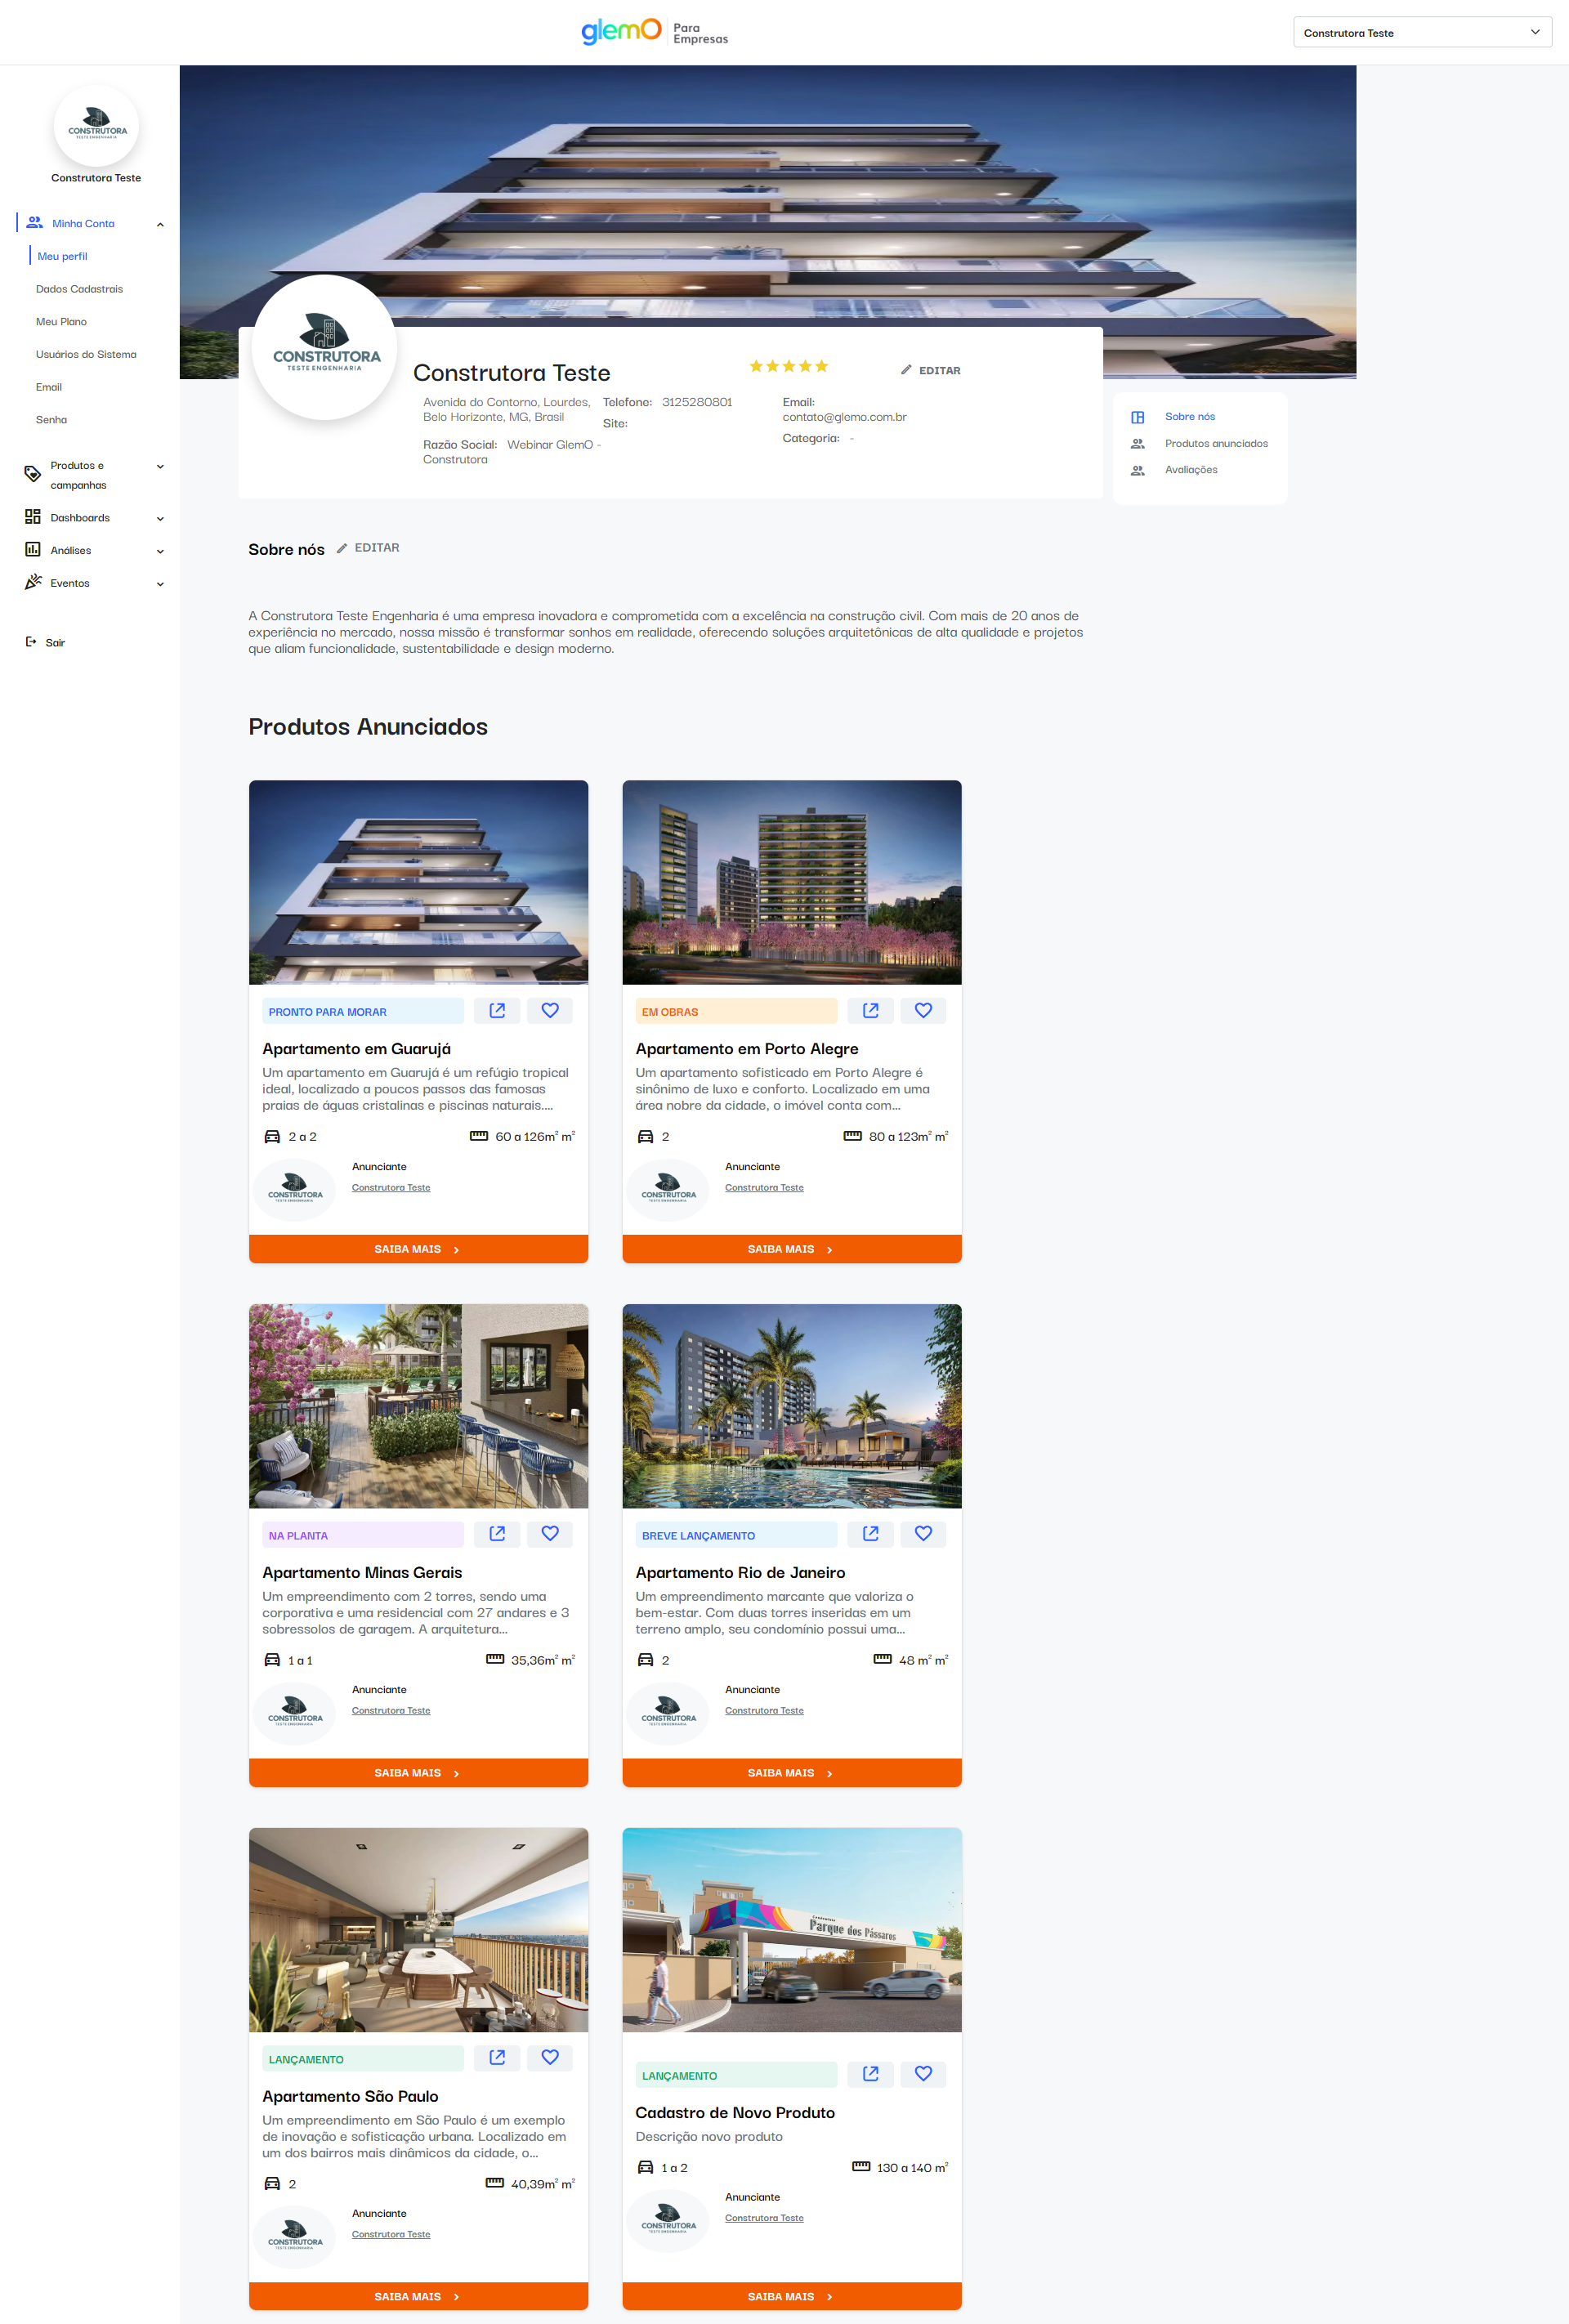This screenshot has height=2324, width=1569.
Task: Open Dados Cadastrais menu item
Action: point(79,289)
